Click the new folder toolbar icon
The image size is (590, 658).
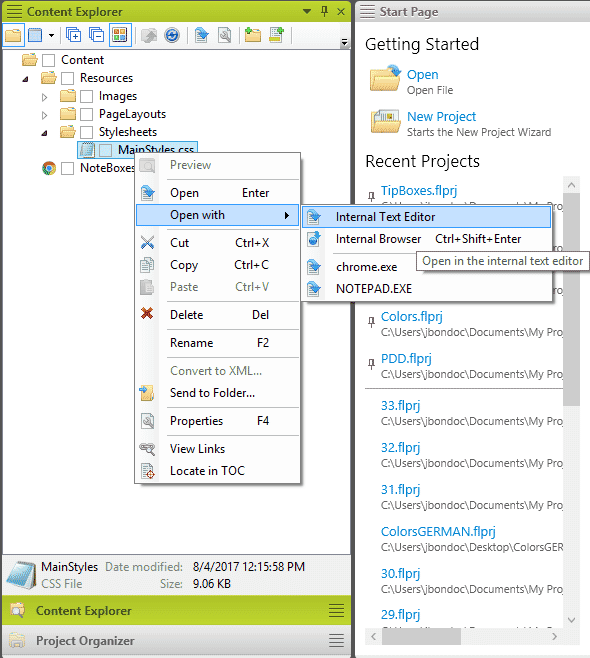pyautogui.click(x=253, y=35)
